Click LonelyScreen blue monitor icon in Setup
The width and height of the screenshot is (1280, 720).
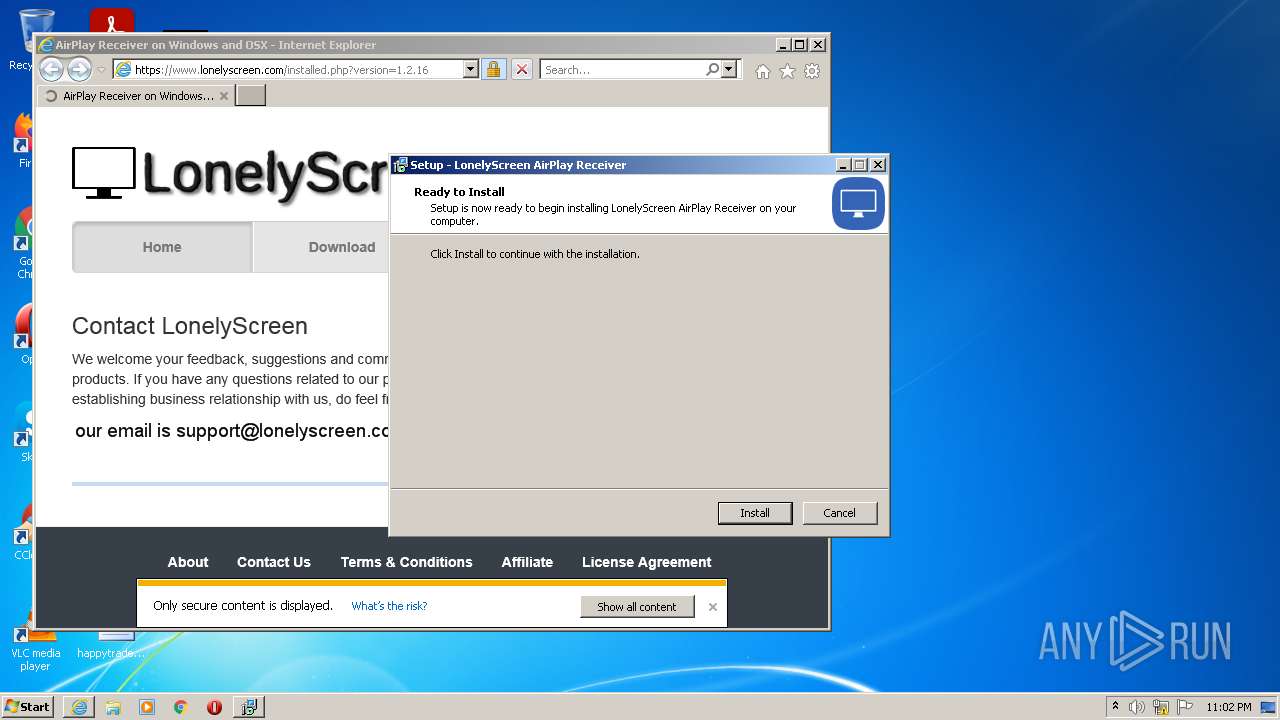[x=858, y=203]
